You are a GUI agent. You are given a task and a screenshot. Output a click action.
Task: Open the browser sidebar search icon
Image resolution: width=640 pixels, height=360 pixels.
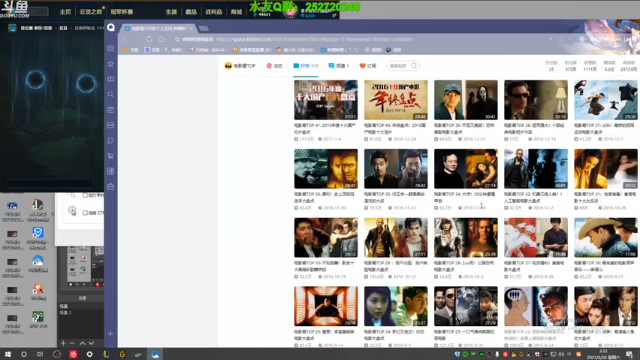pyautogui.click(x=111, y=94)
